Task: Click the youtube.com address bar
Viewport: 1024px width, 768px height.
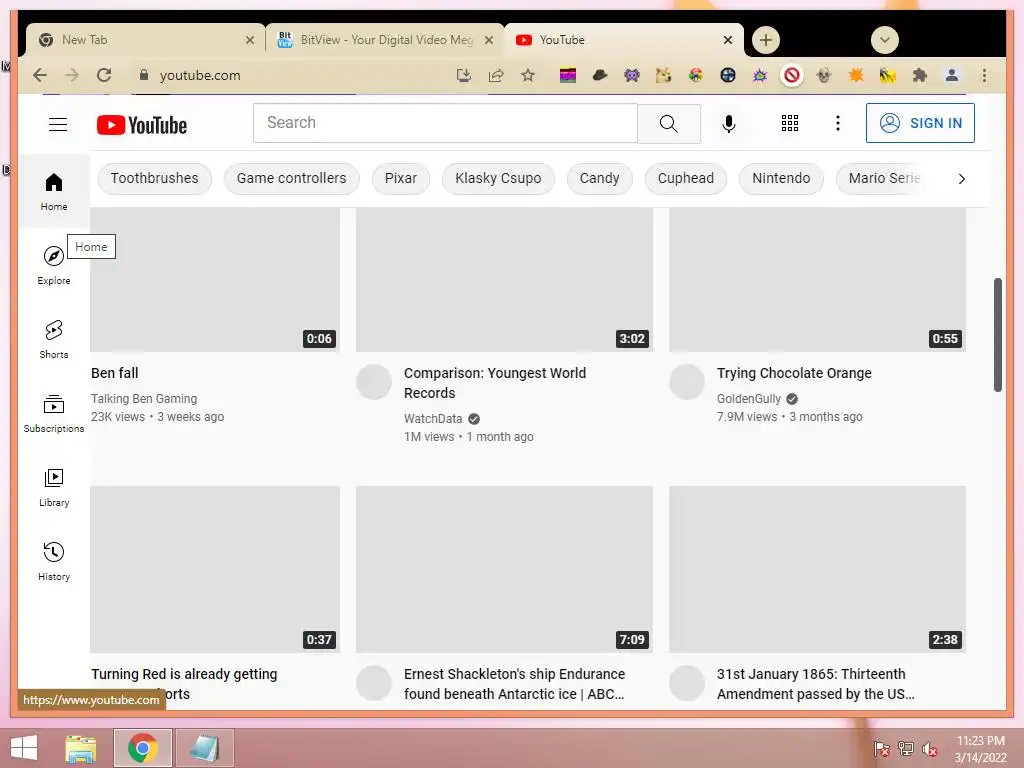Action: click(200, 75)
